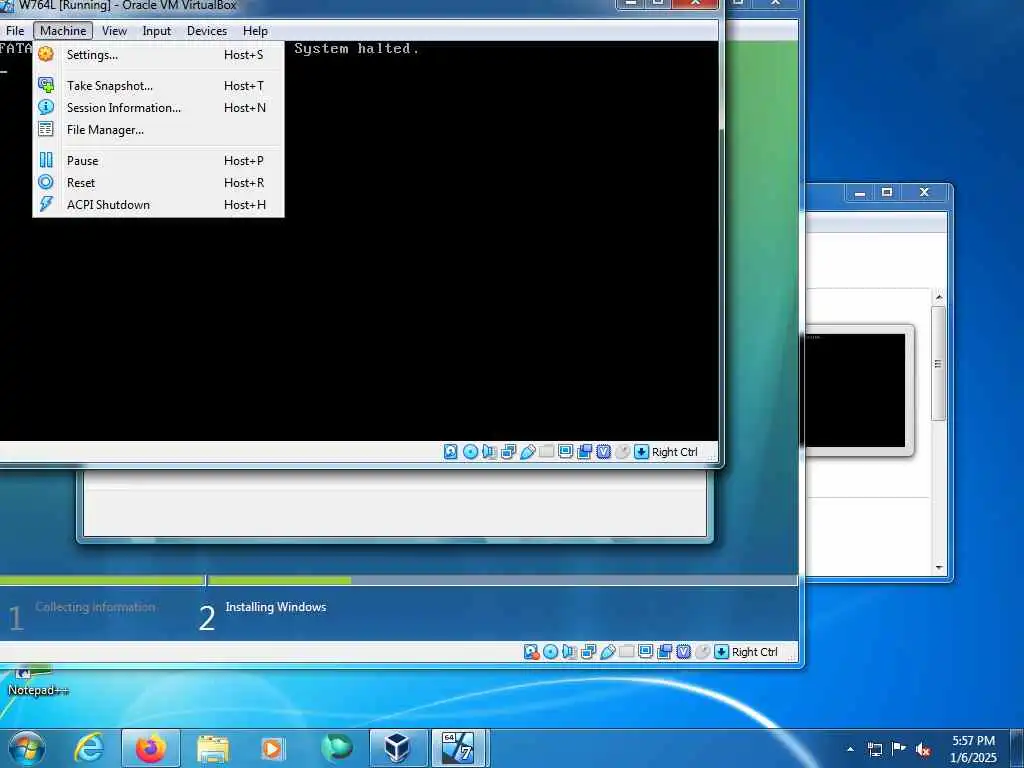Click display indicator in W764L status bar
The width and height of the screenshot is (1024, 768).
[x=566, y=452]
